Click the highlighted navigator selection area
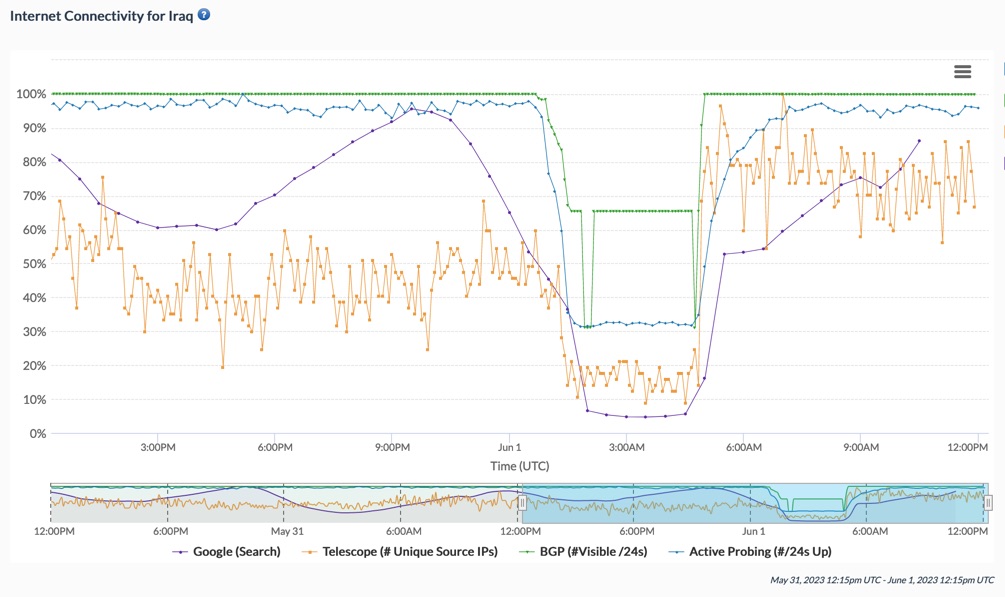Screen dimensions: 1005x597 pos(755,503)
